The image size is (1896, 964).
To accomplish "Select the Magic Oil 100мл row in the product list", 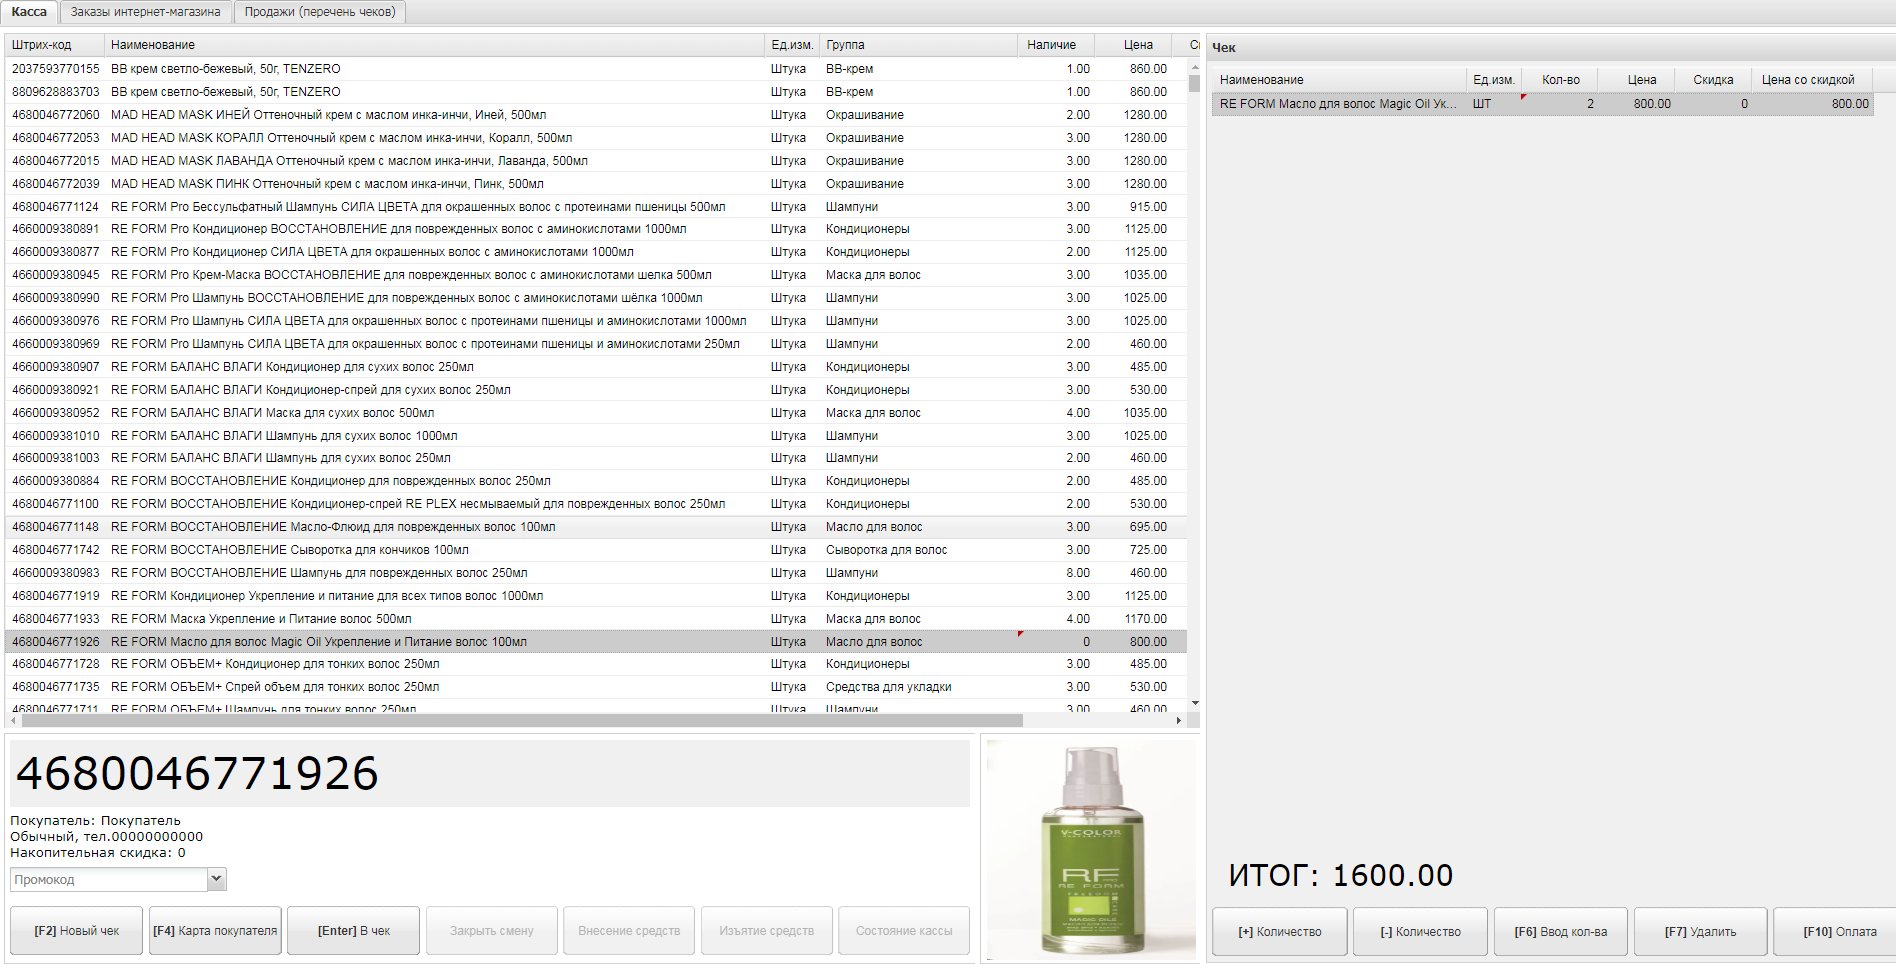I will click(x=596, y=642).
